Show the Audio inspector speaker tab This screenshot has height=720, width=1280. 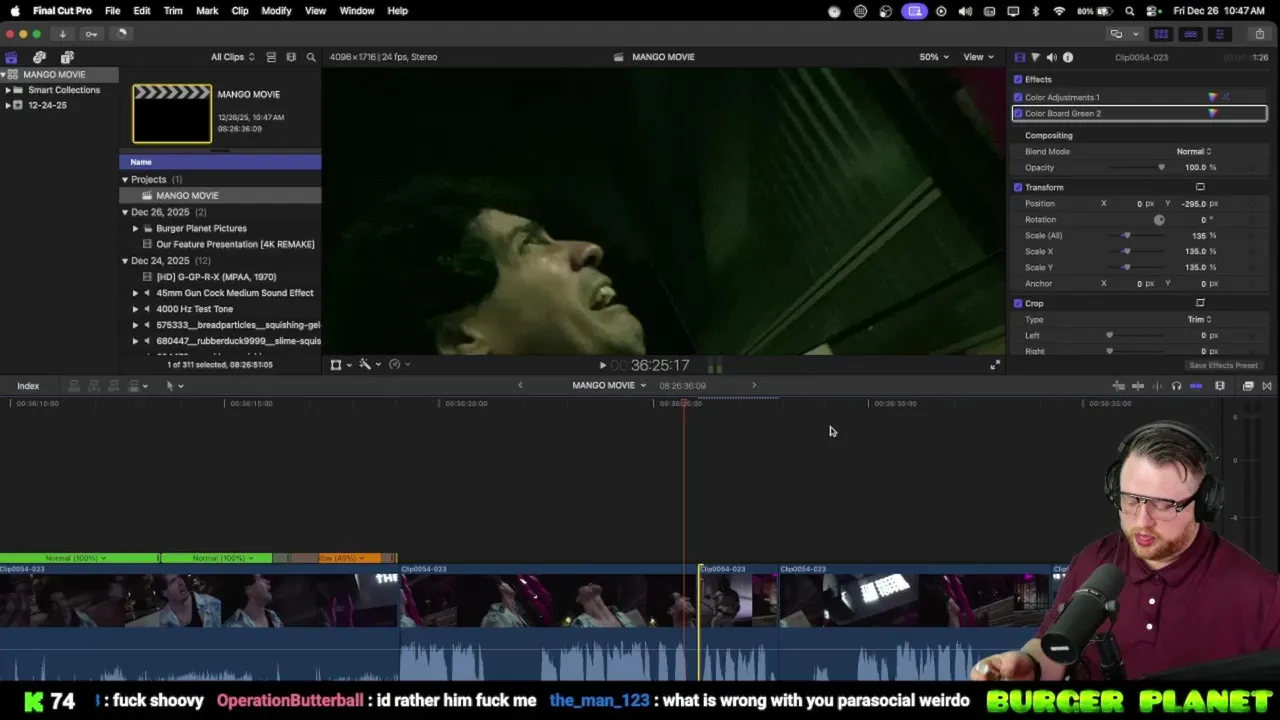(x=1051, y=57)
